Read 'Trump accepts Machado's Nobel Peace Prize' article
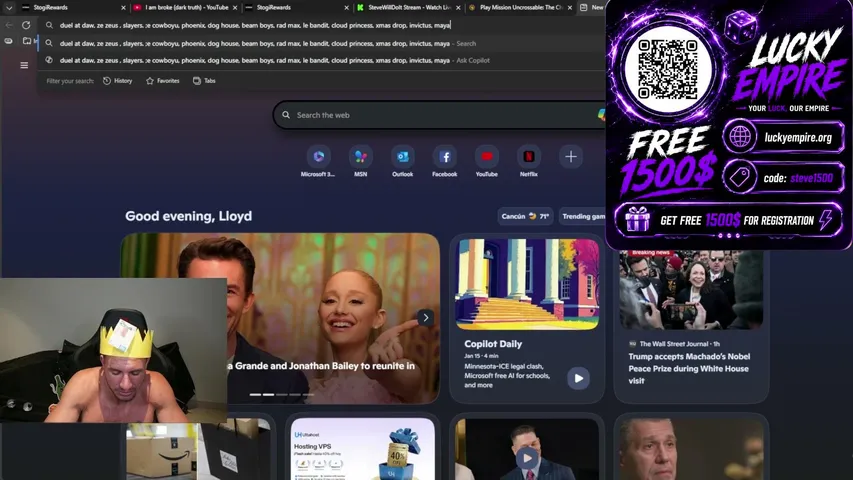853x480 pixels. [x=689, y=368]
